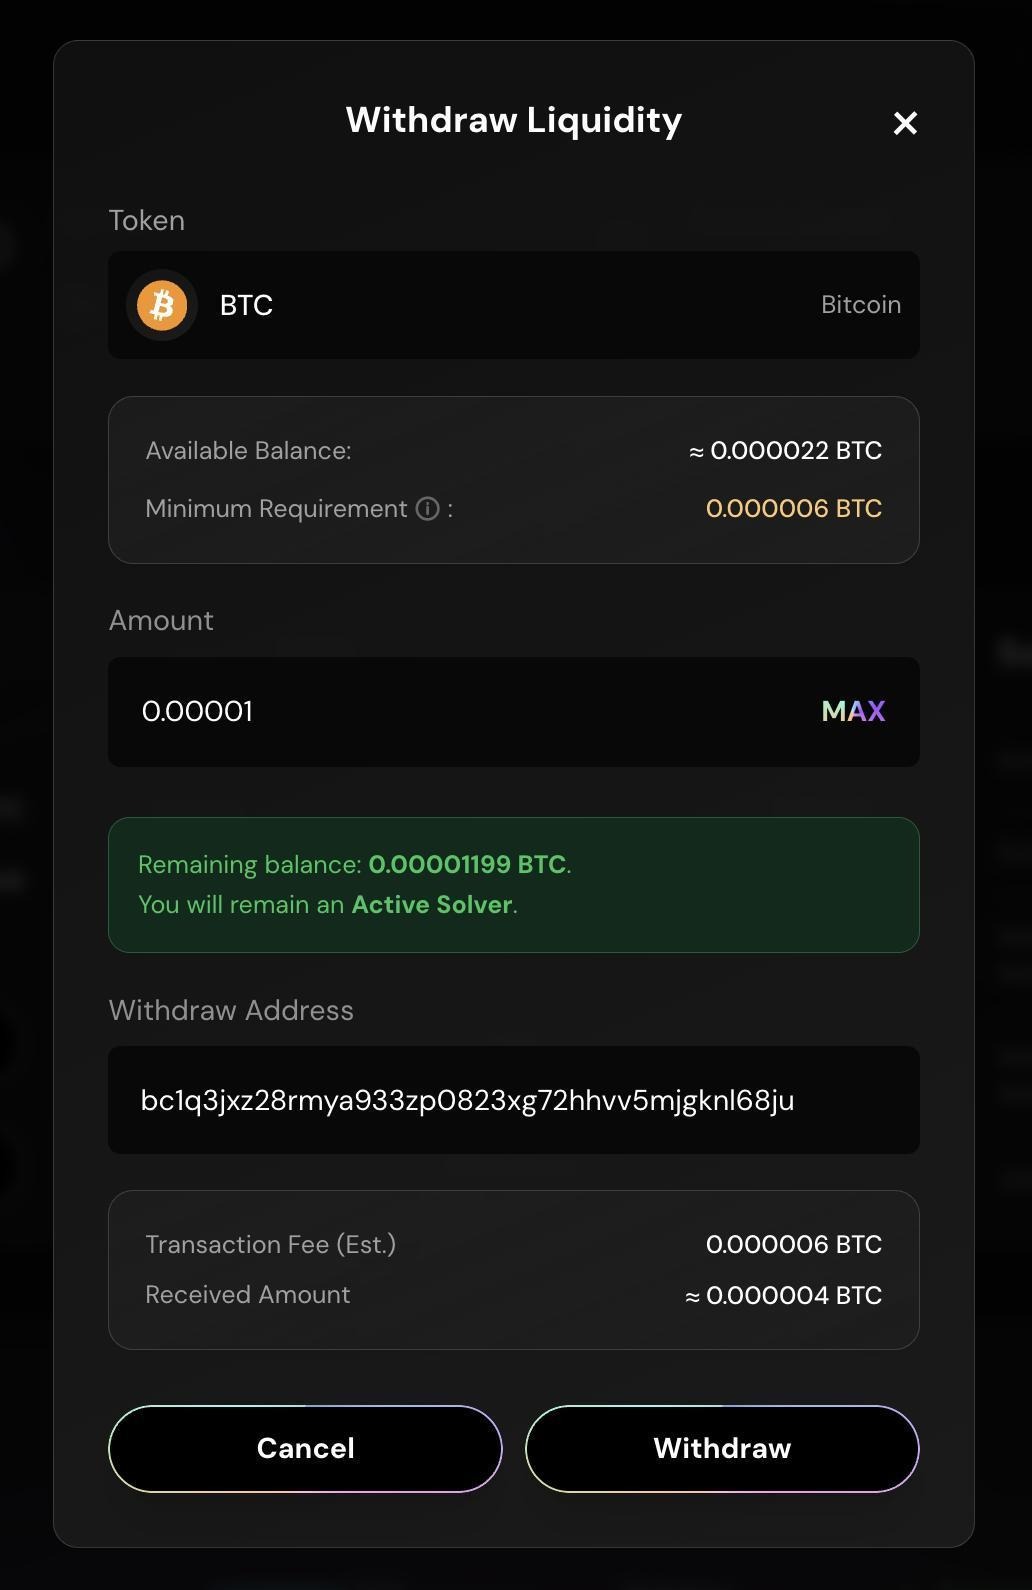The height and width of the screenshot is (1590, 1032).
Task: Click the Minimum Requirement value 0.000006 BTC
Action: [794, 509]
